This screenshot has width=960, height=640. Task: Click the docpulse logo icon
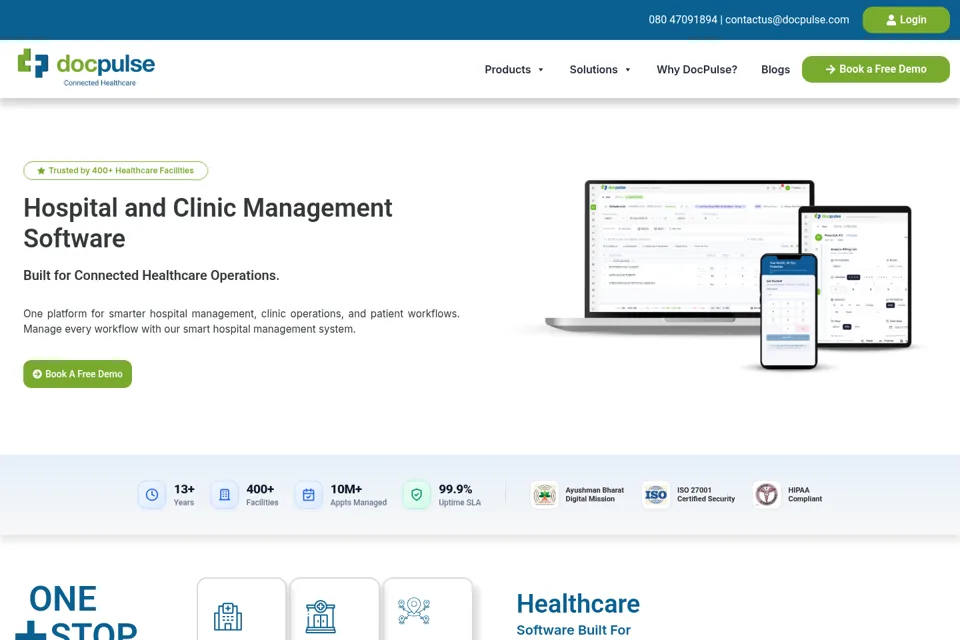[33, 63]
